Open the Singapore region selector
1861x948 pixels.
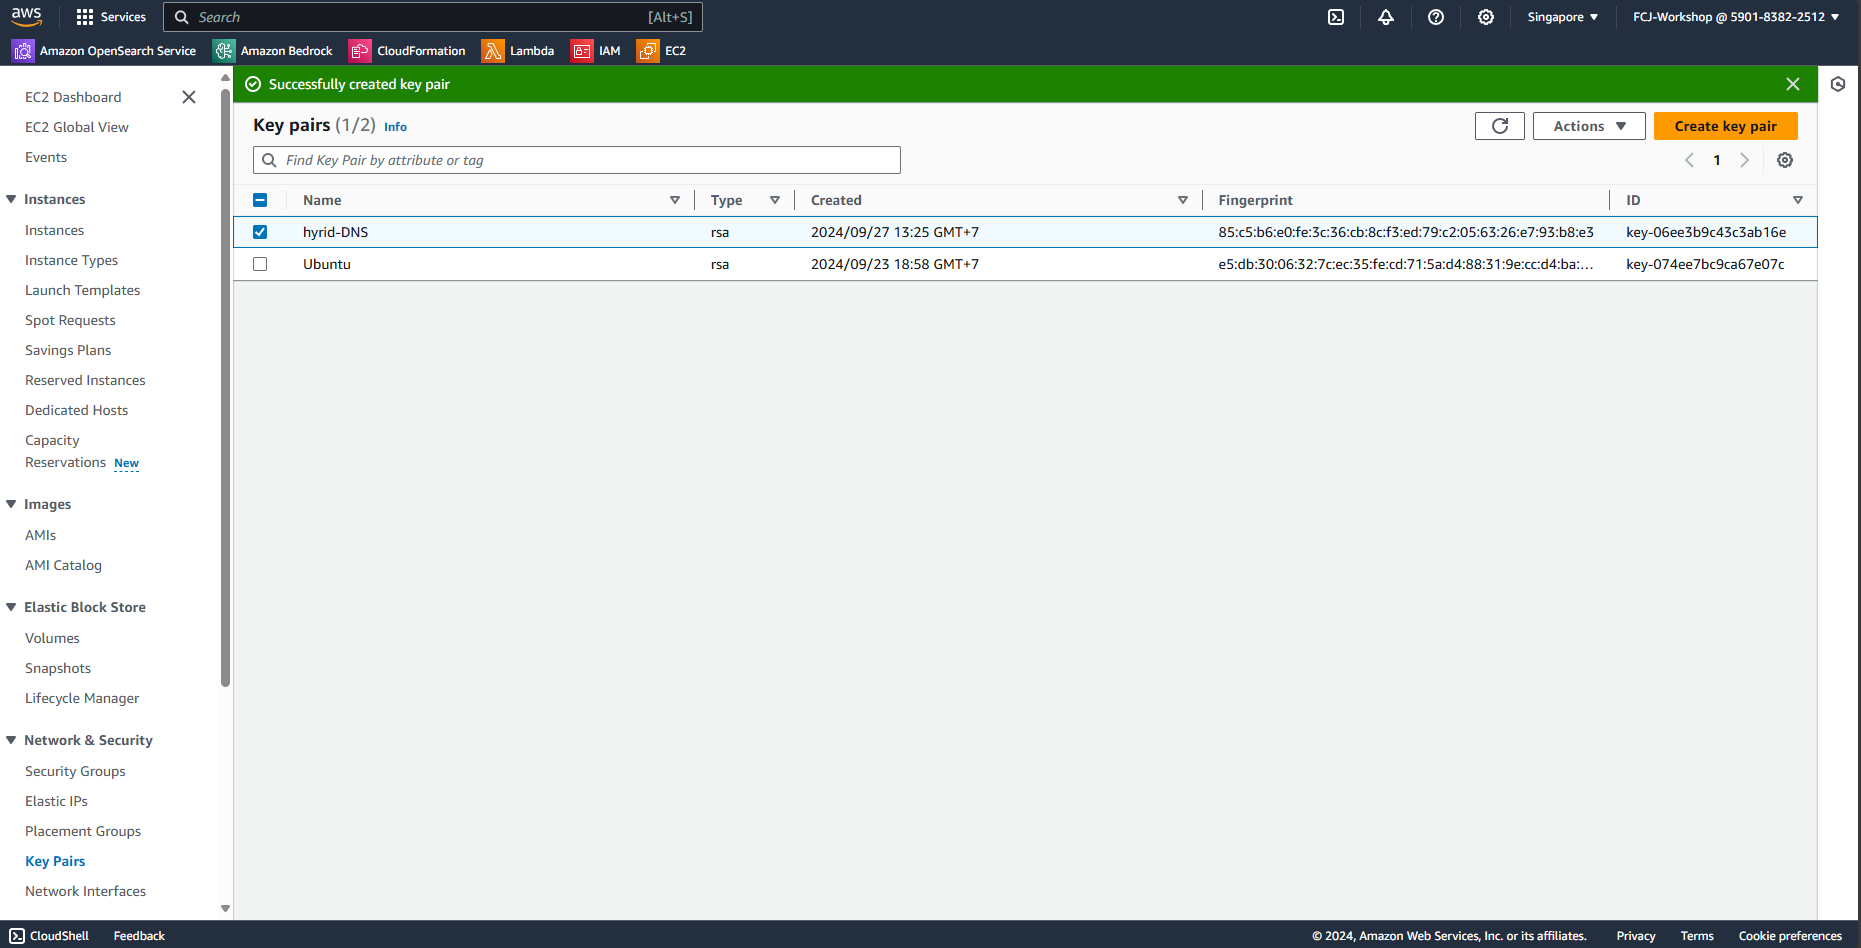1562,17
